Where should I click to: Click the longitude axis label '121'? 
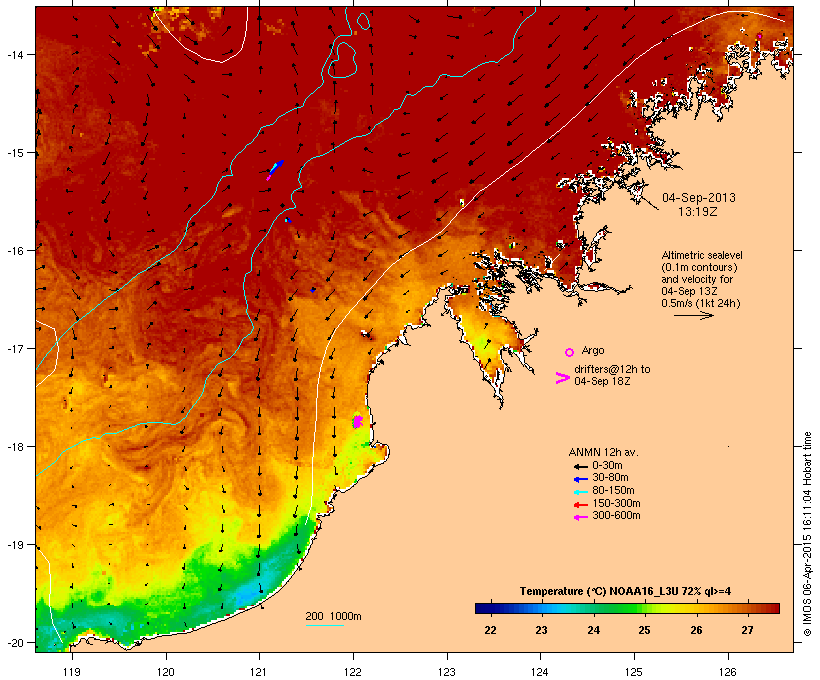coord(259,672)
